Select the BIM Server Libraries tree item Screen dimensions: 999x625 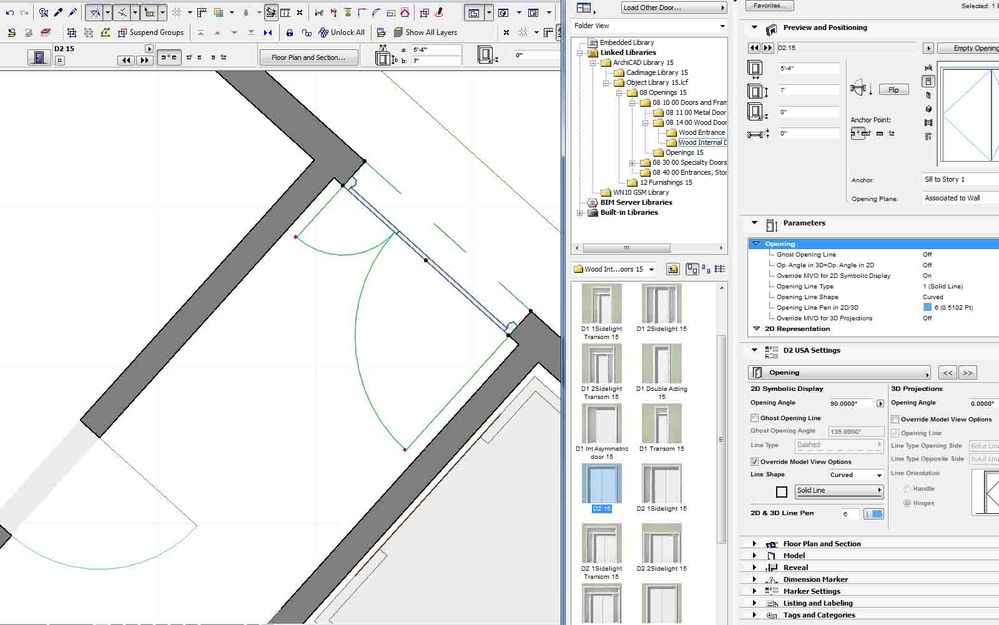point(636,202)
